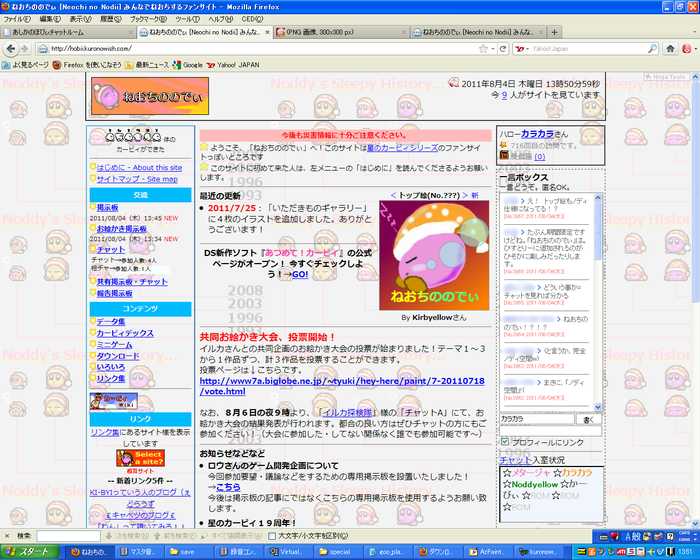Run search with the magnifier icon

[652, 49]
